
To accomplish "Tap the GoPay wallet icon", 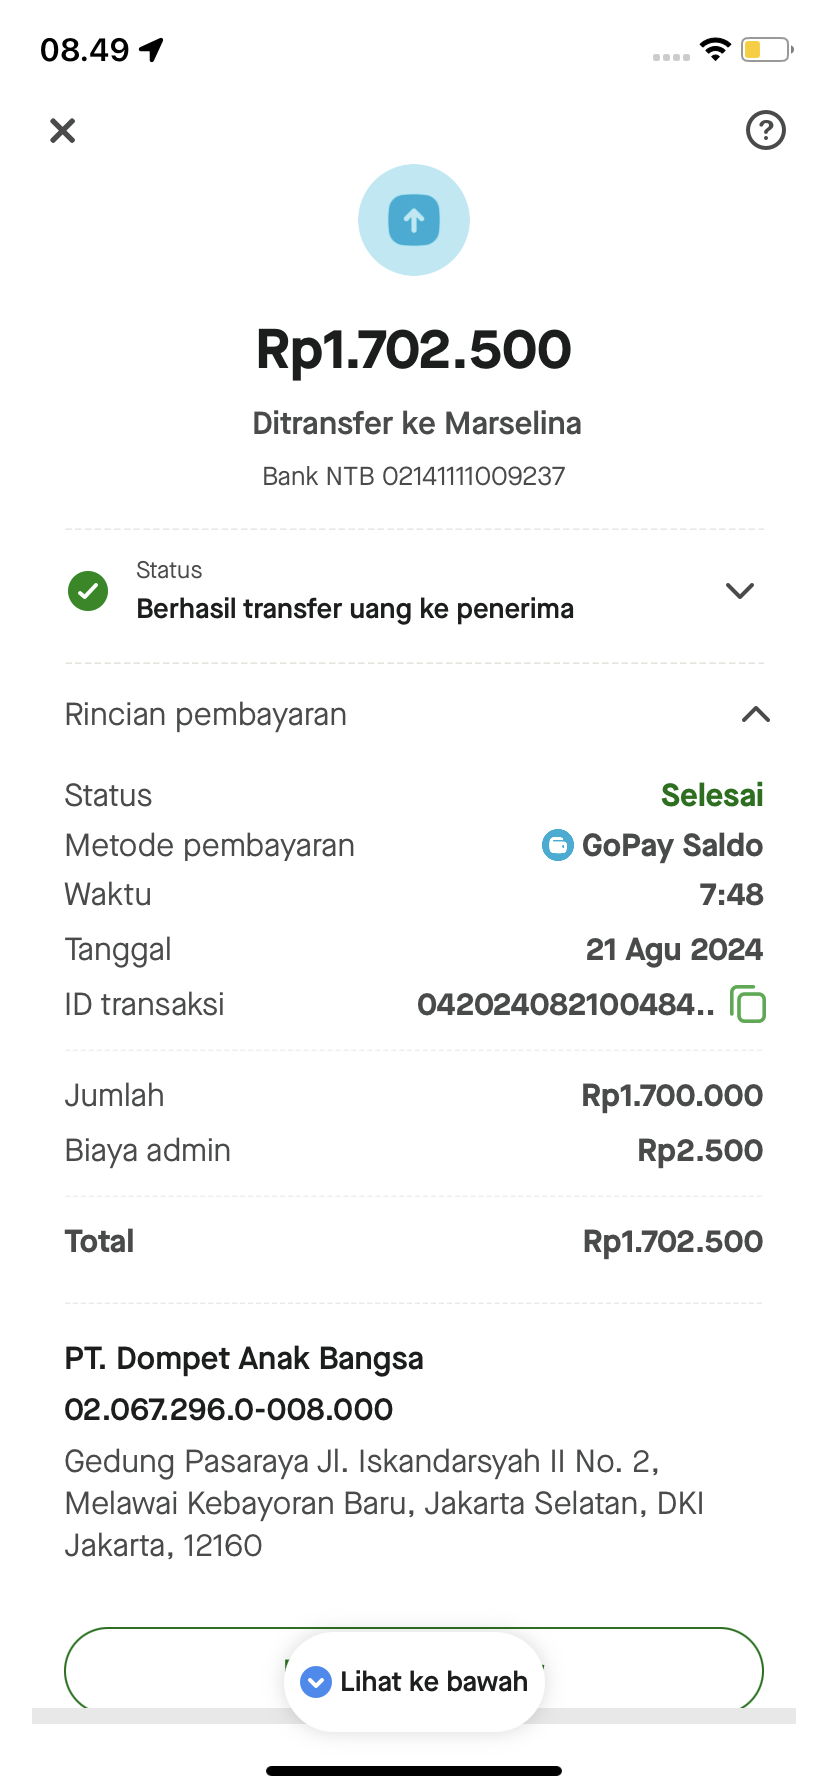I will point(557,845).
